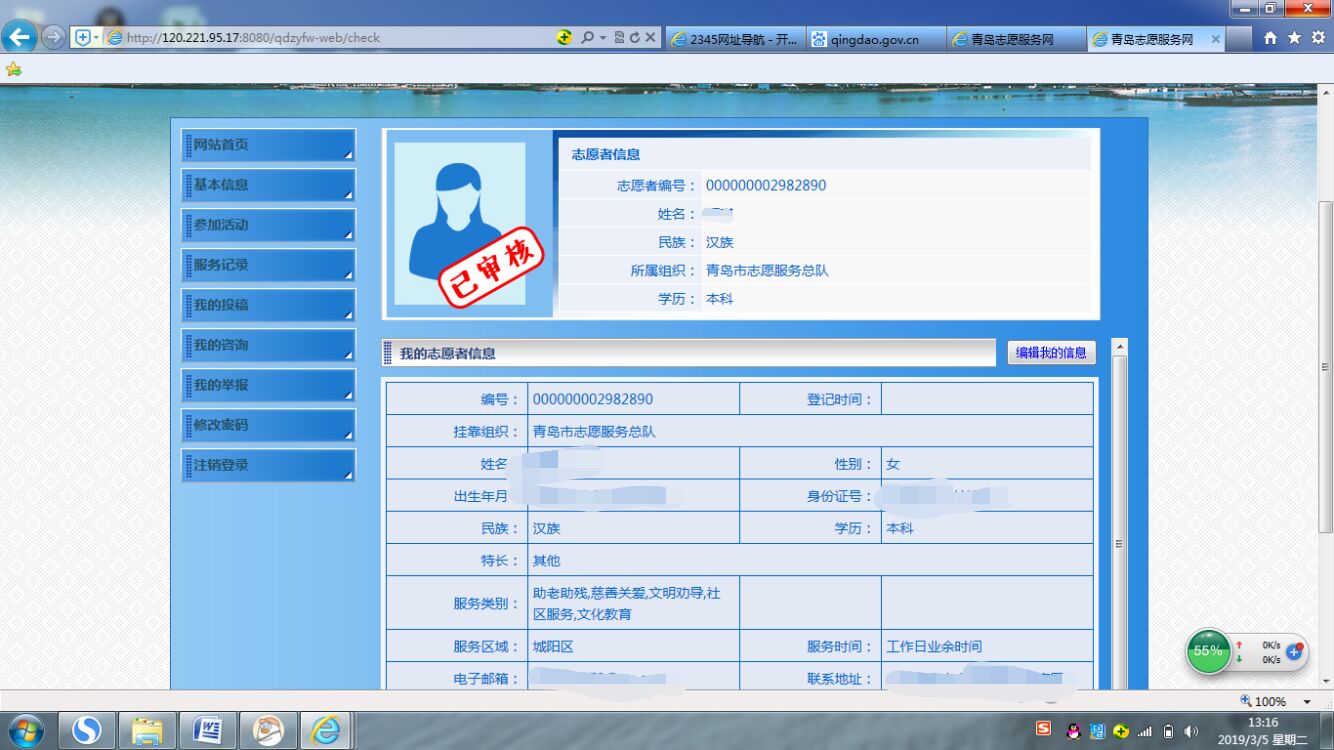Open Word from the taskbar
The image size is (1334, 750).
click(207, 730)
